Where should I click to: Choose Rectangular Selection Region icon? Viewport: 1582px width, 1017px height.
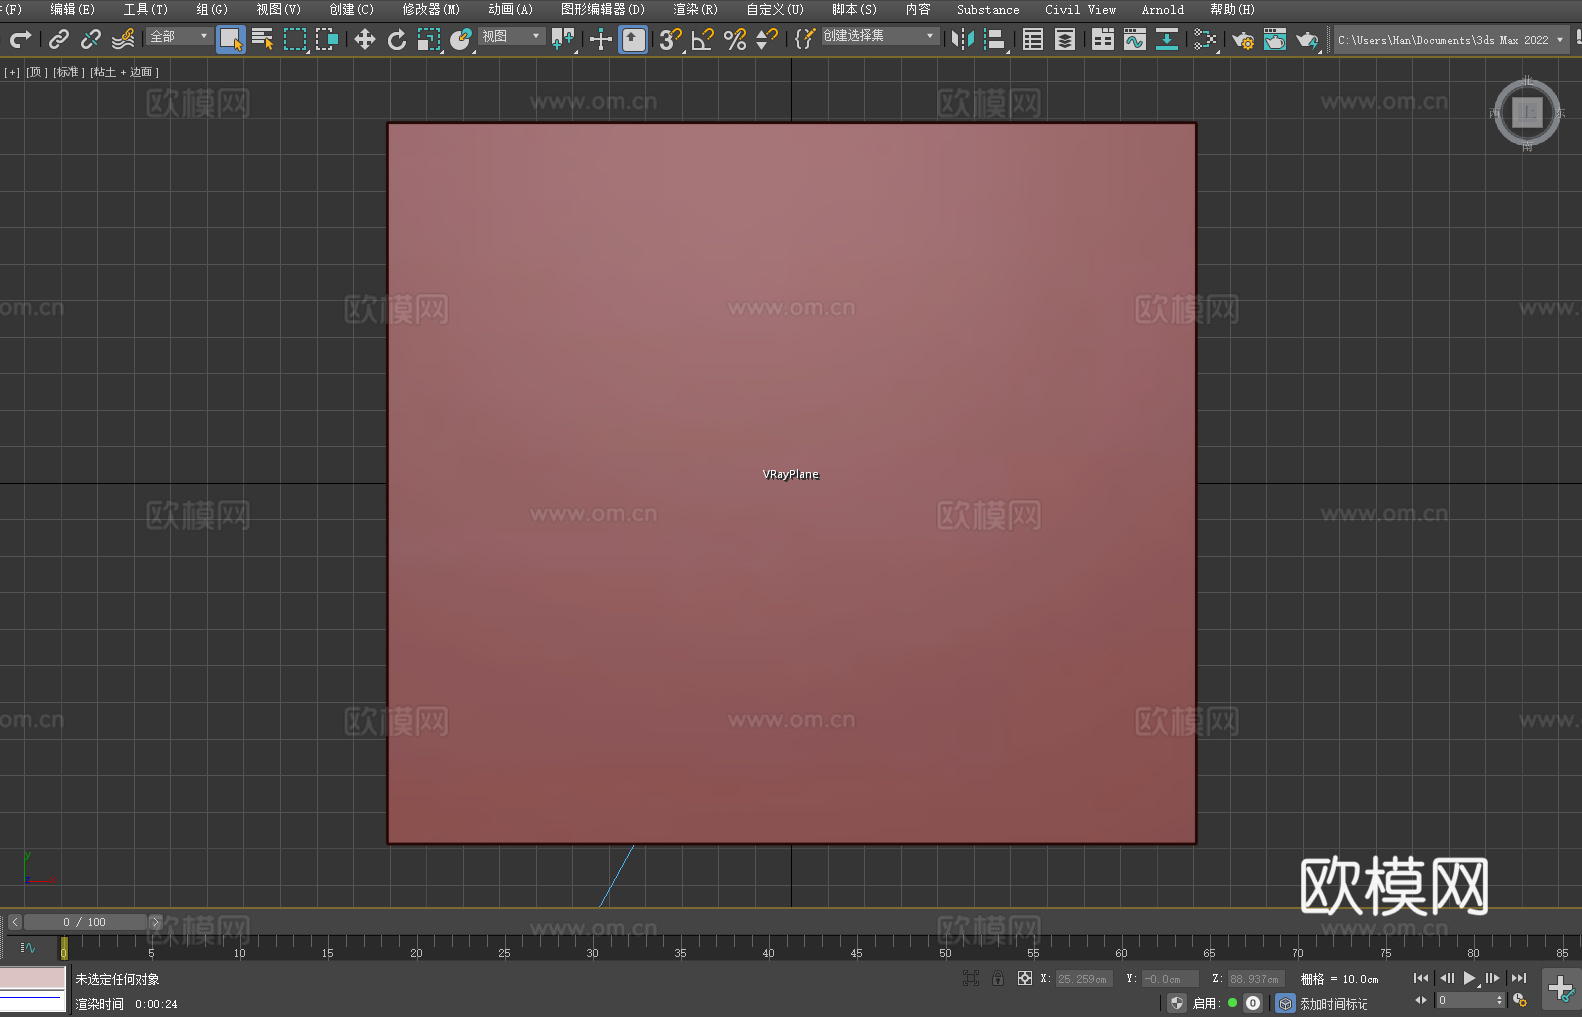click(295, 39)
